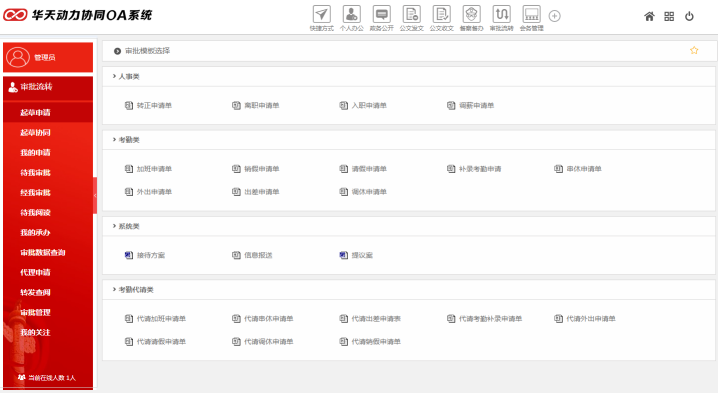
Task: Open the 串休申请单 form
Action: (578, 169)
